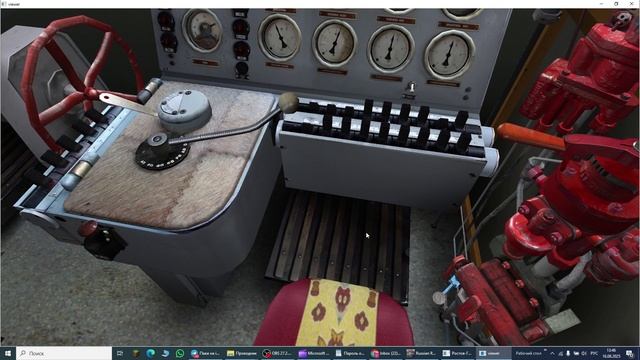
Task: Inspect the fourth gauge from the left
Action: tap(391, 49)
